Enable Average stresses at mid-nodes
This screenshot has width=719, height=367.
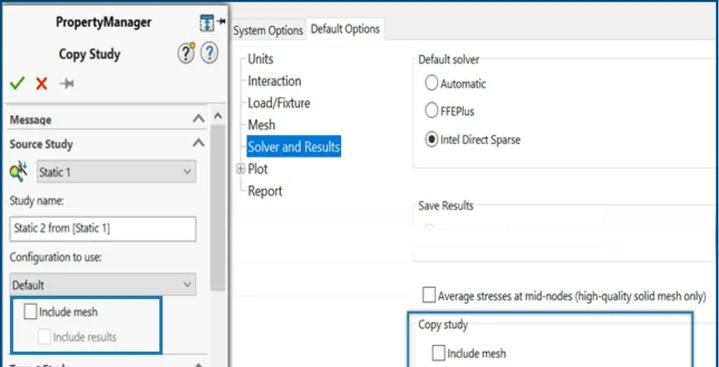(x=429, y=295)
